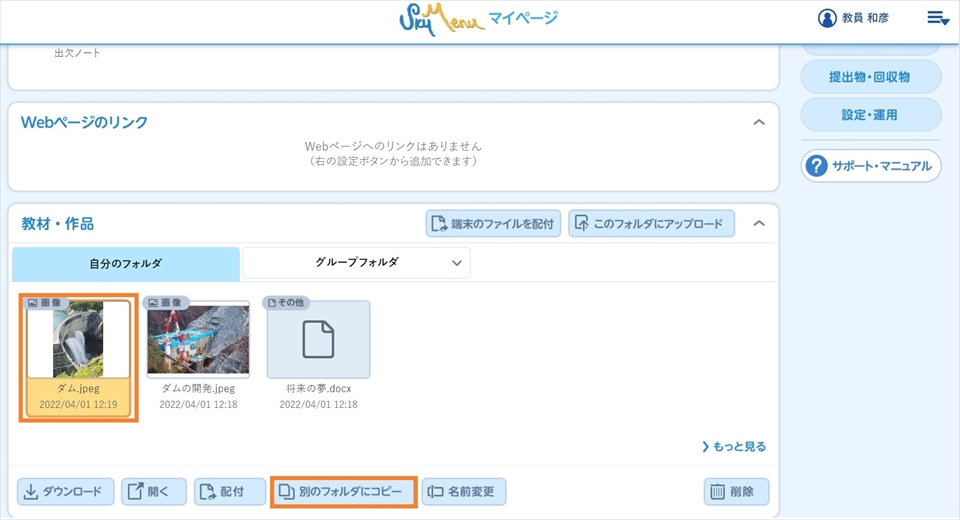Click the user profile icon for 教員 和彦
This screenshot has width=960, height=520.
pos(827,18)
